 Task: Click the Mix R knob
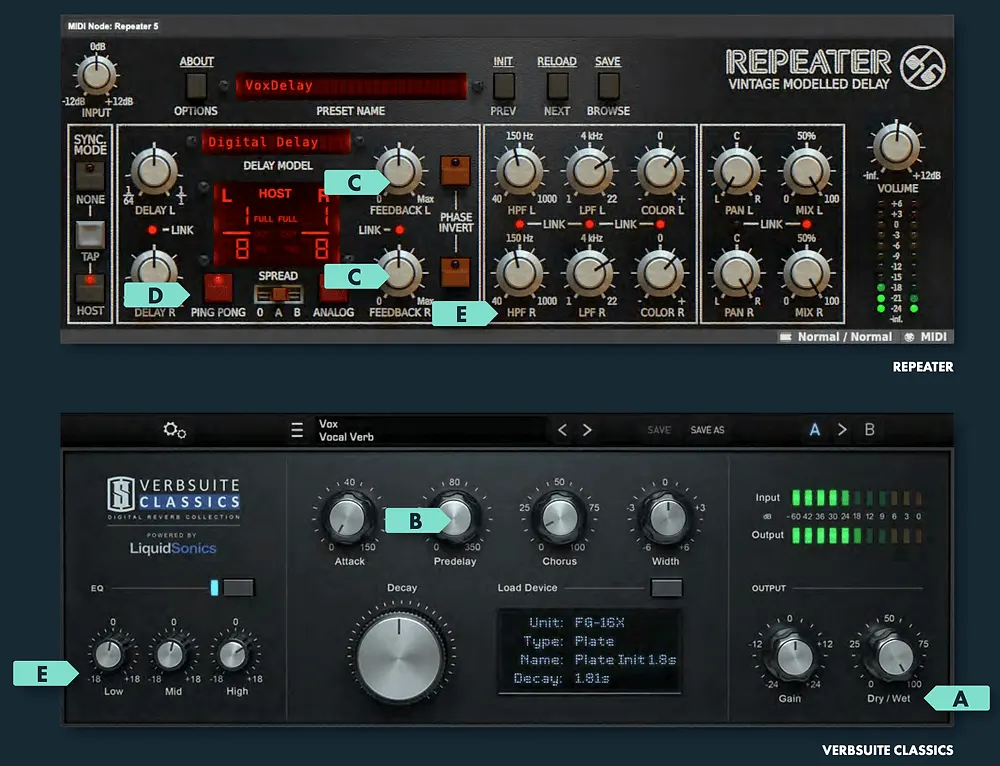click(x=807, y=273)
